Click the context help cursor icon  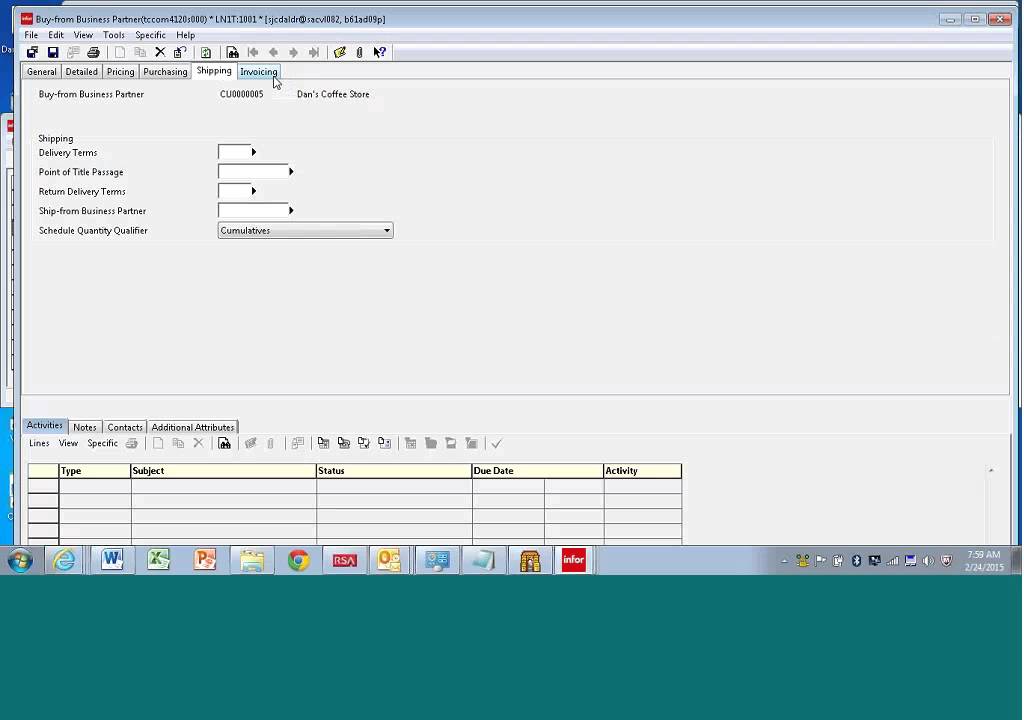click(x=379, y=52)
